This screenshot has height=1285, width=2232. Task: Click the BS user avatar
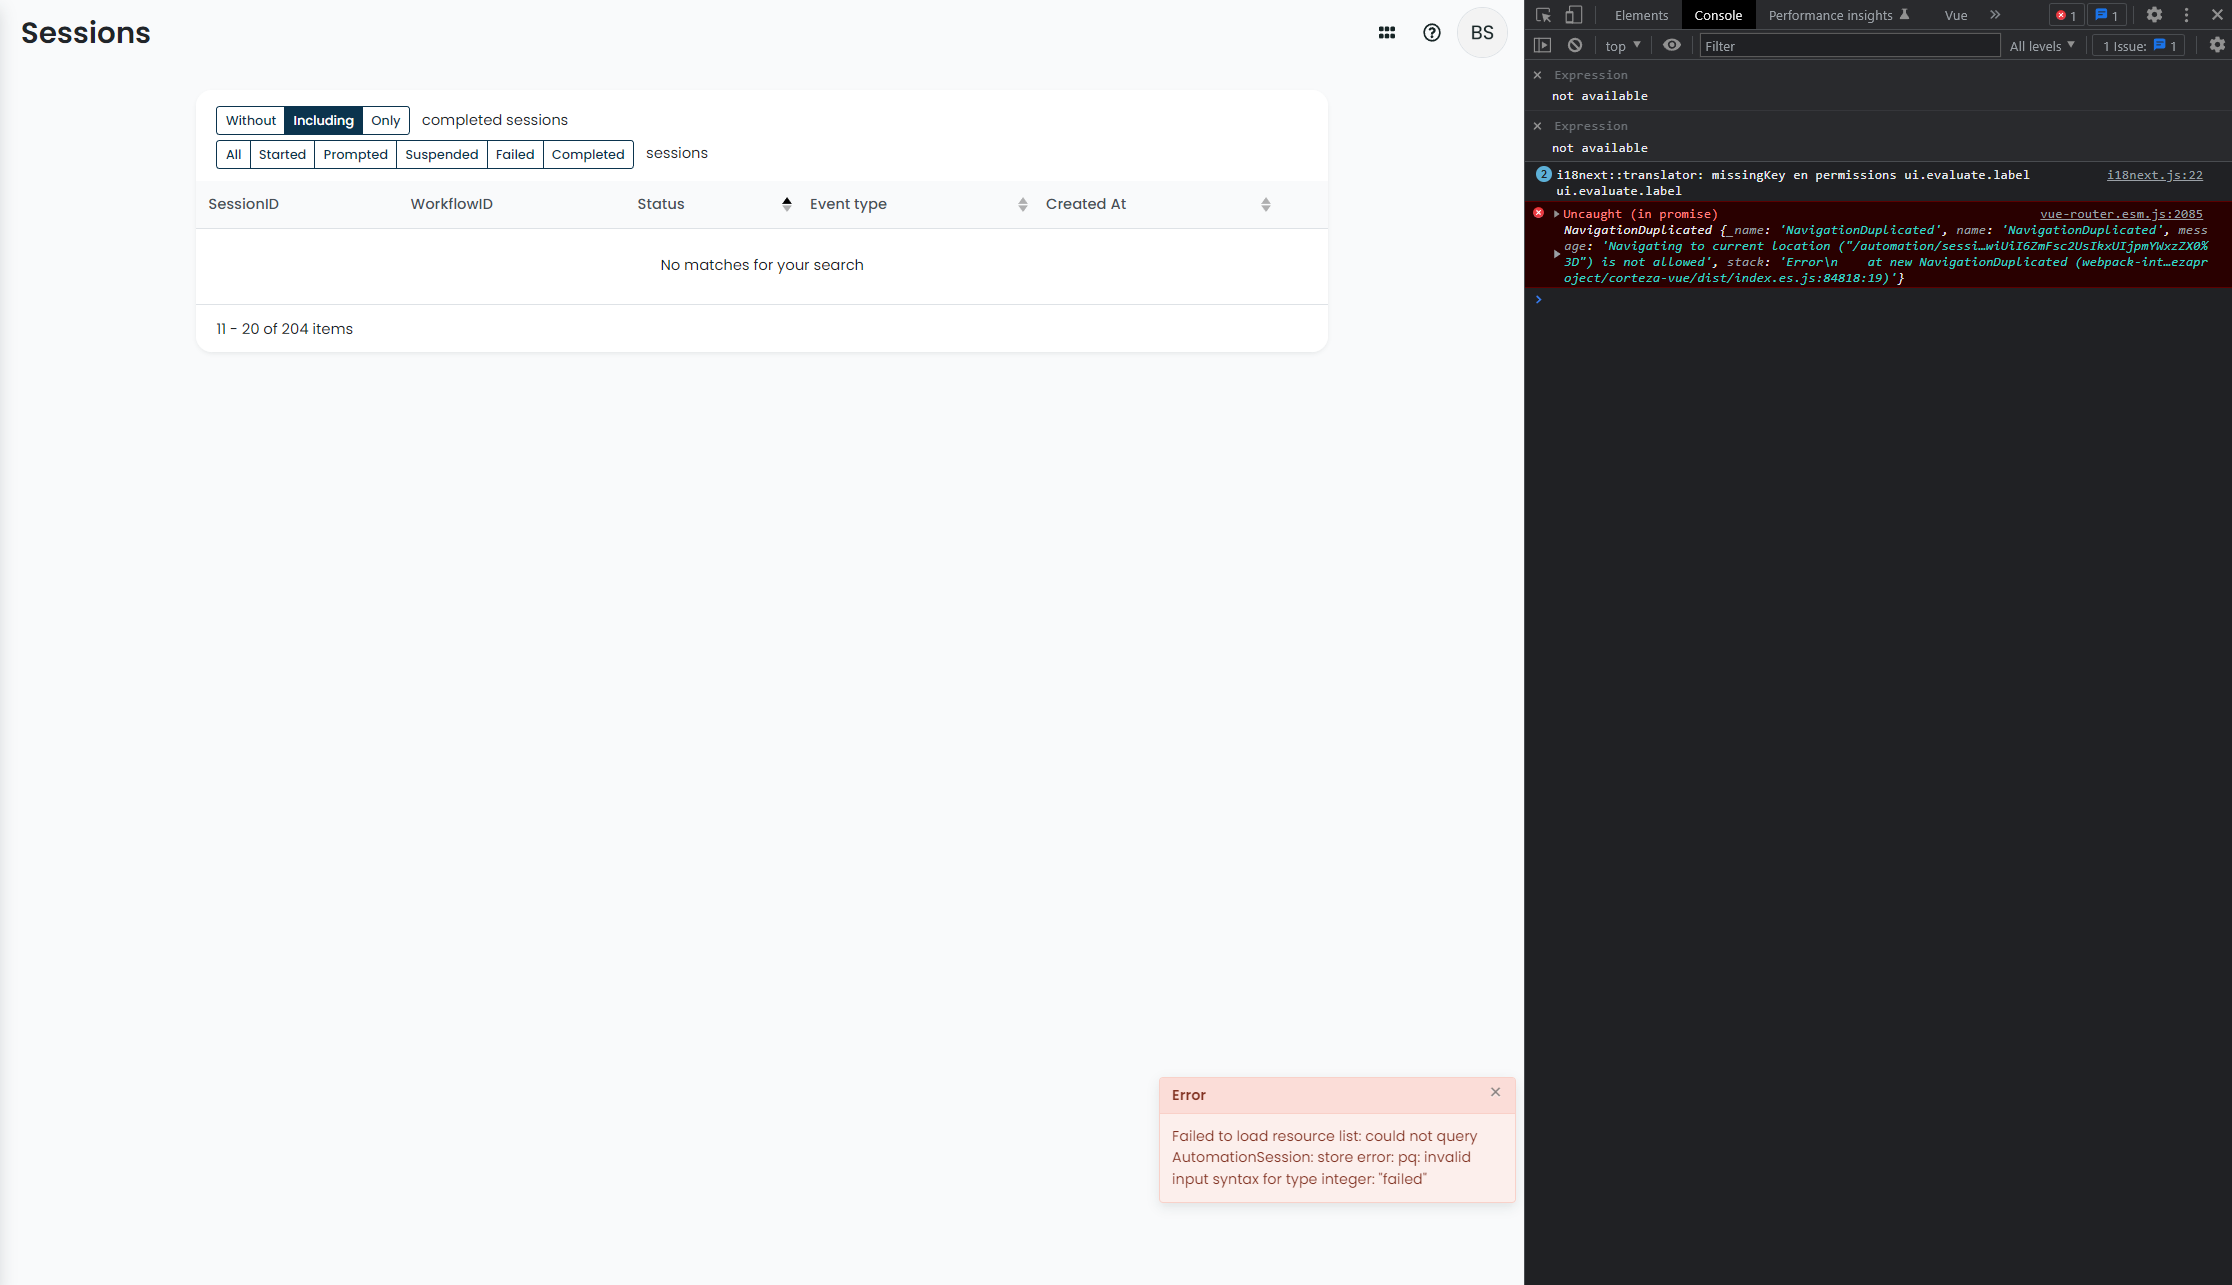click(x=1481, y=32)
